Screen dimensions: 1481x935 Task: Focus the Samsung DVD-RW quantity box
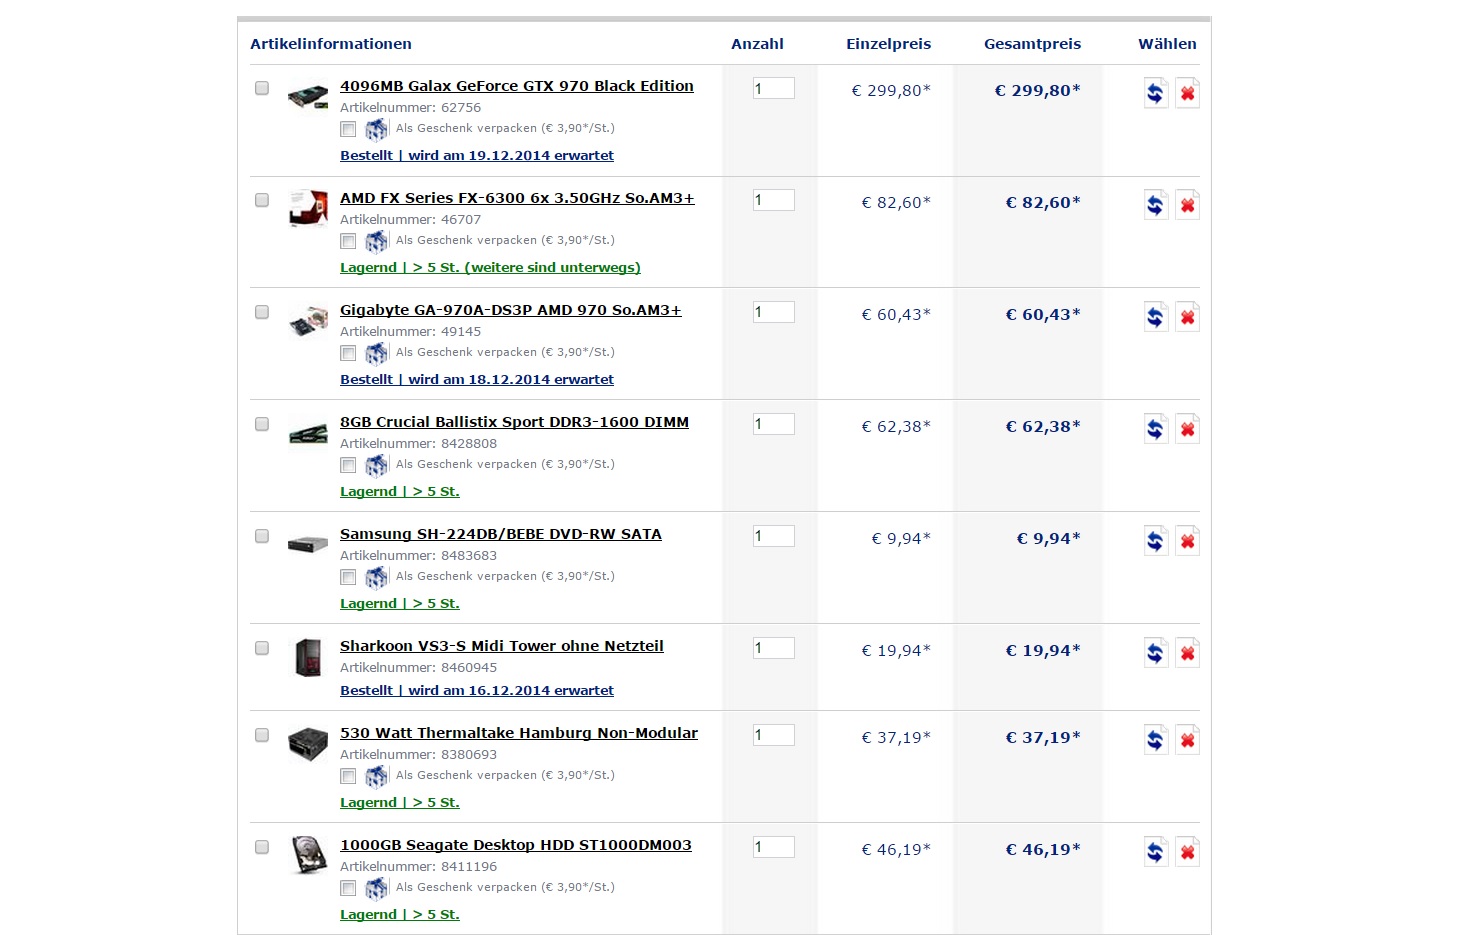(773, 536)
